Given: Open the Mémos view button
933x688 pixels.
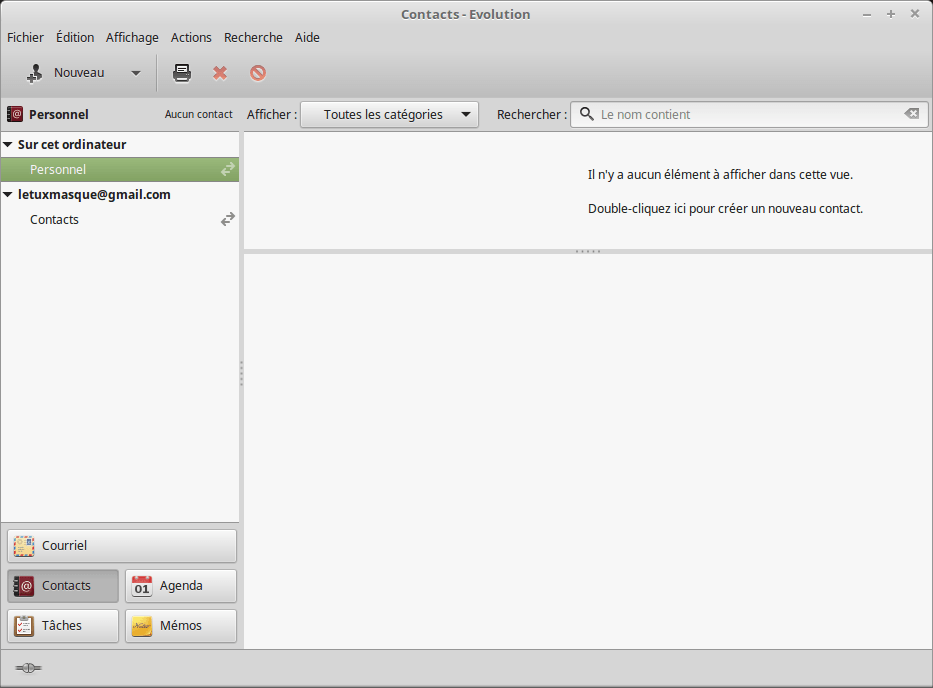Looking at the screenshot, I should click(181, 626).
